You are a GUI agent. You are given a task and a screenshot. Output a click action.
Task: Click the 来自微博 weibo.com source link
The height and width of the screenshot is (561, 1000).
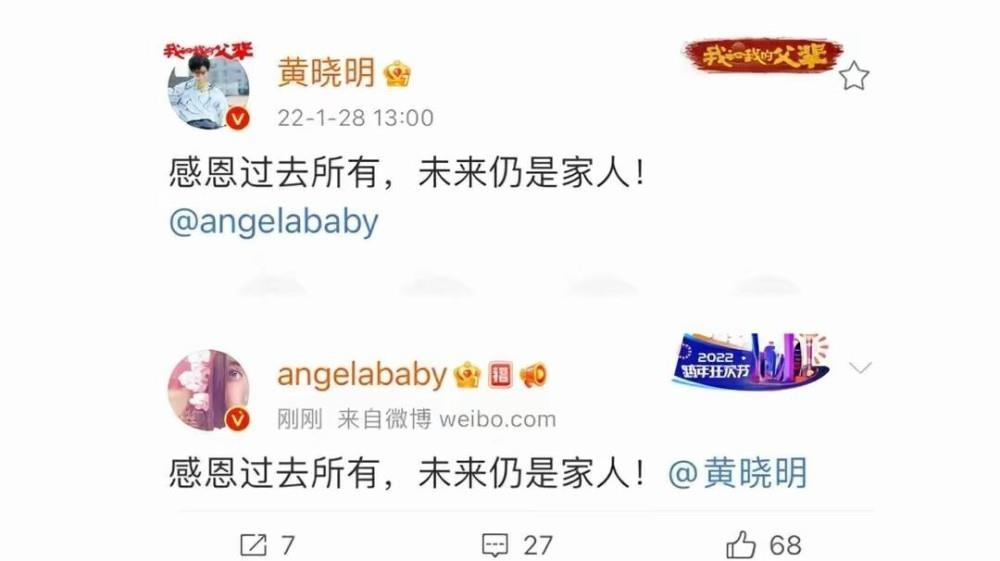coord(446,419)
